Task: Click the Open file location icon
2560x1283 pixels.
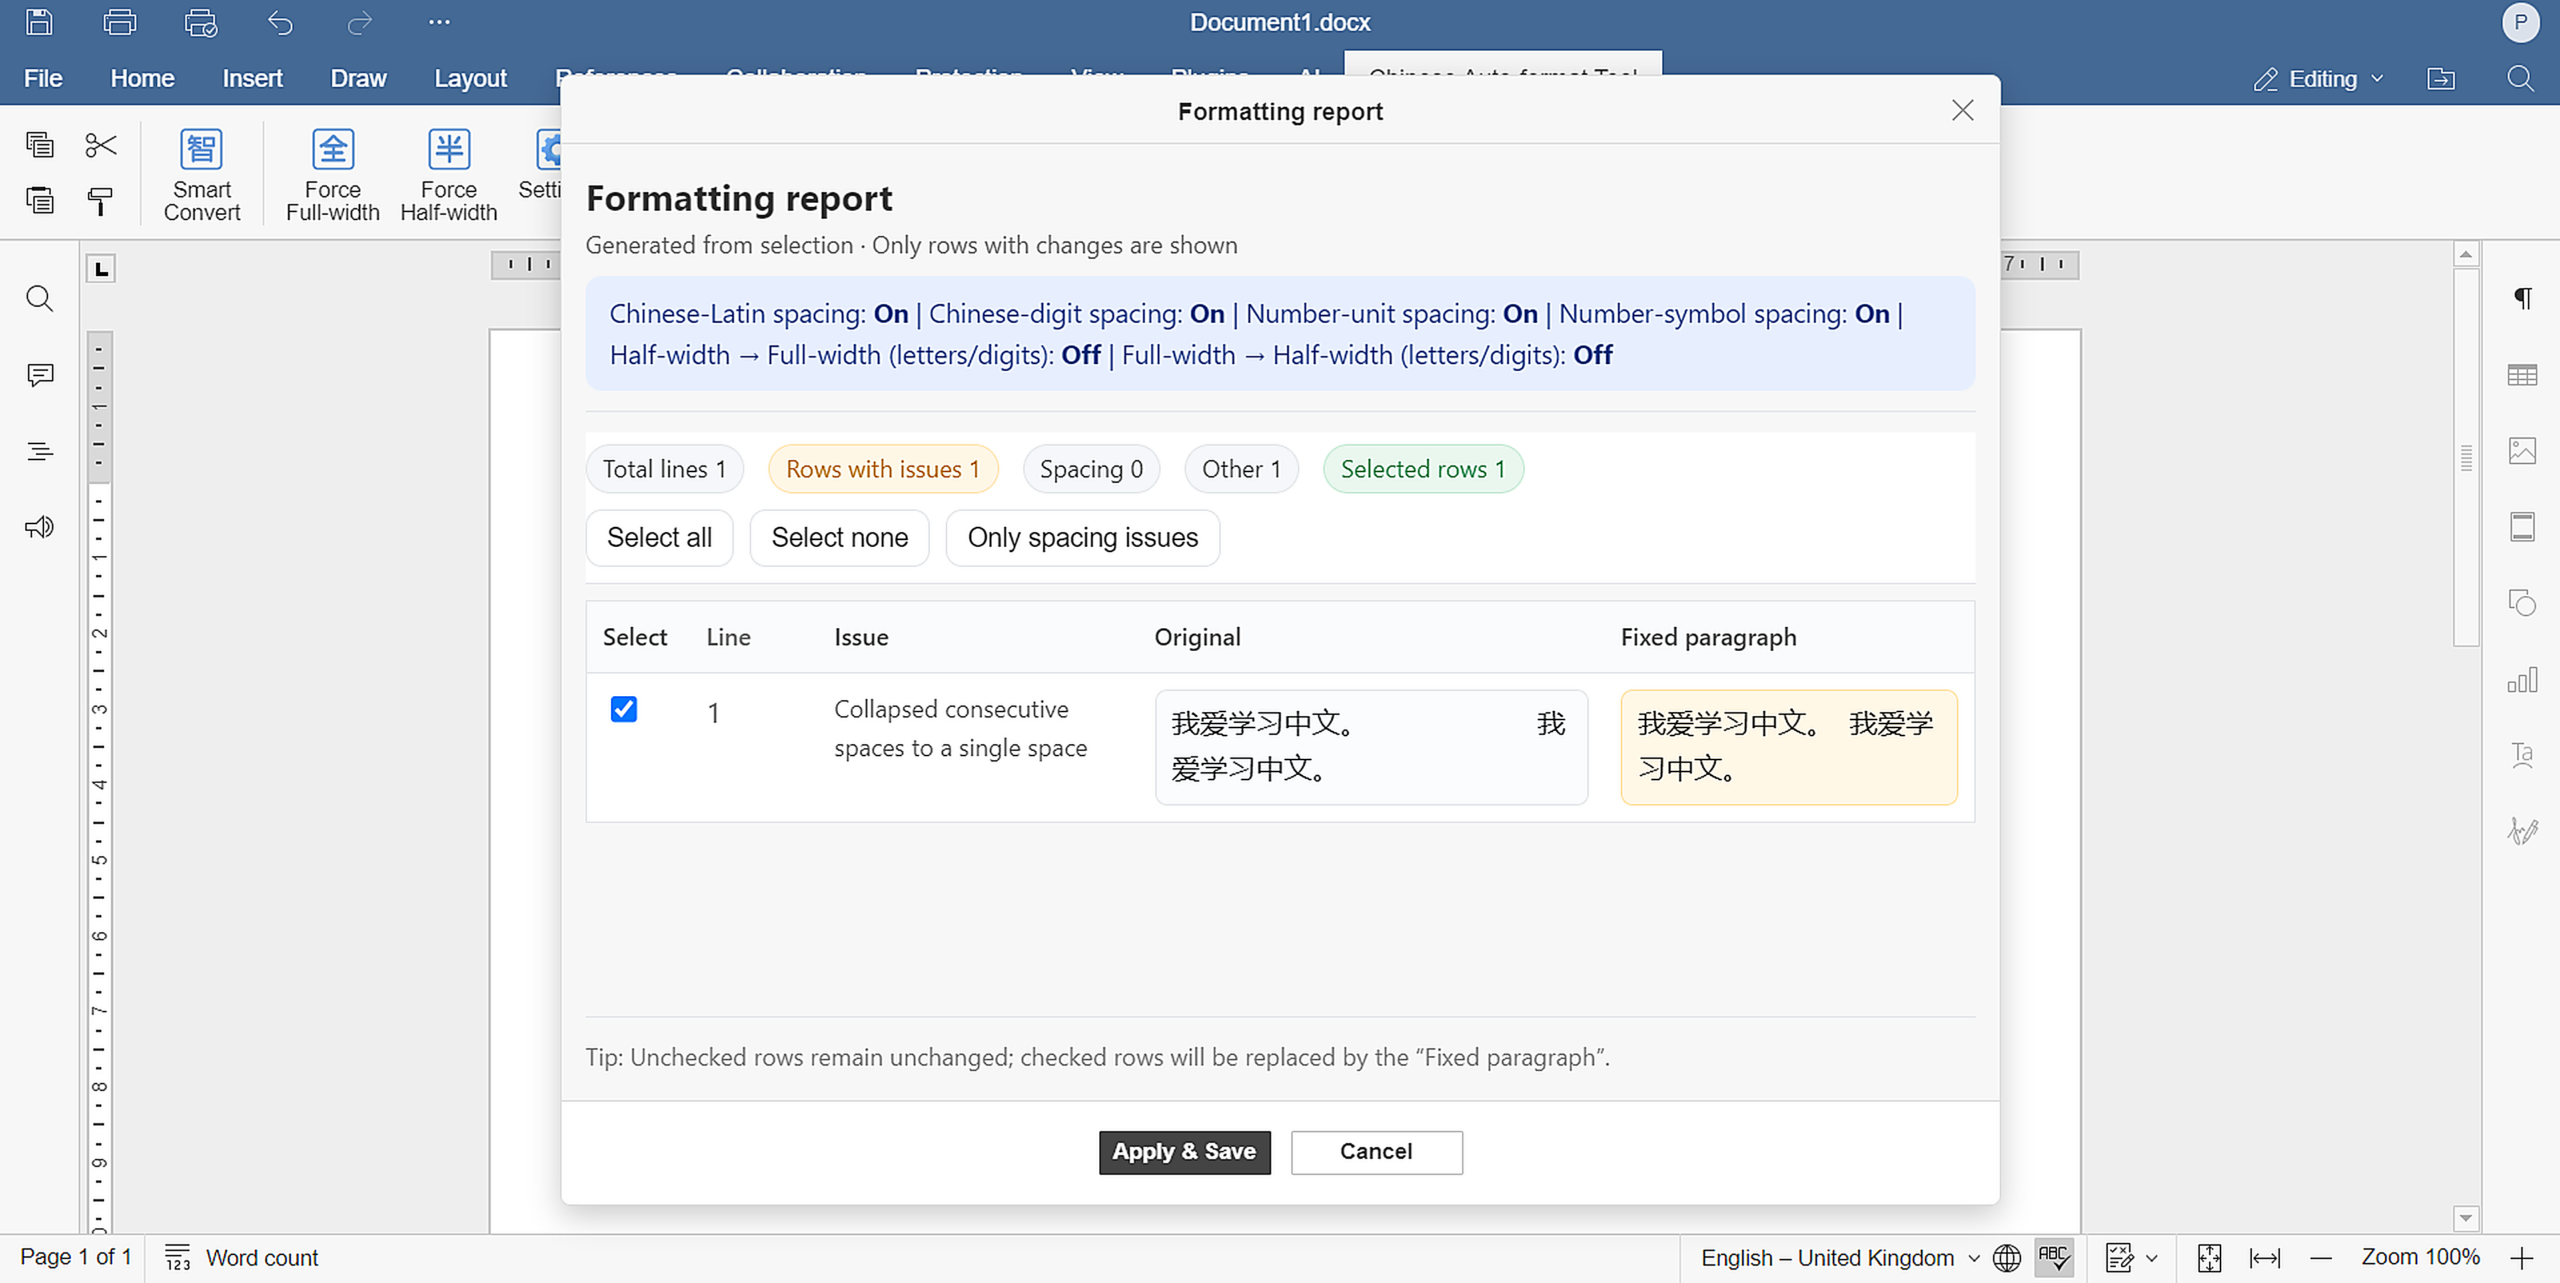Action: tap(2441, 78)
